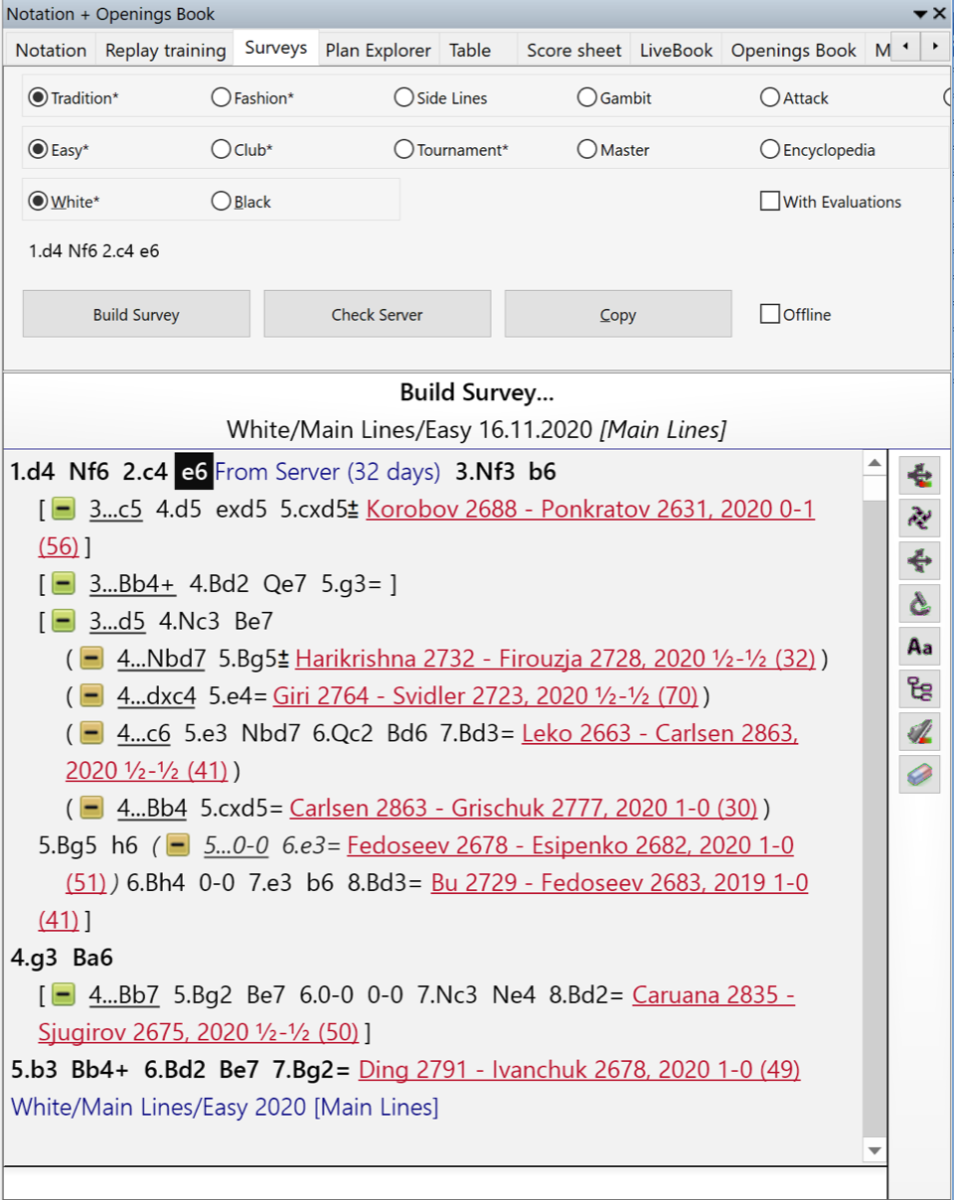Enable the With Evaluations checkbox
954x1200 pixels.
click(770, 202)
